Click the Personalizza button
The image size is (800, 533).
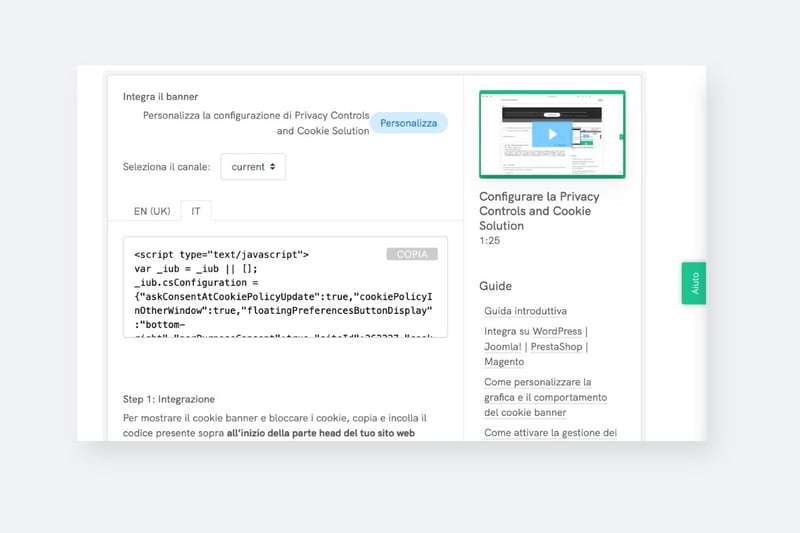click(409, 123)
